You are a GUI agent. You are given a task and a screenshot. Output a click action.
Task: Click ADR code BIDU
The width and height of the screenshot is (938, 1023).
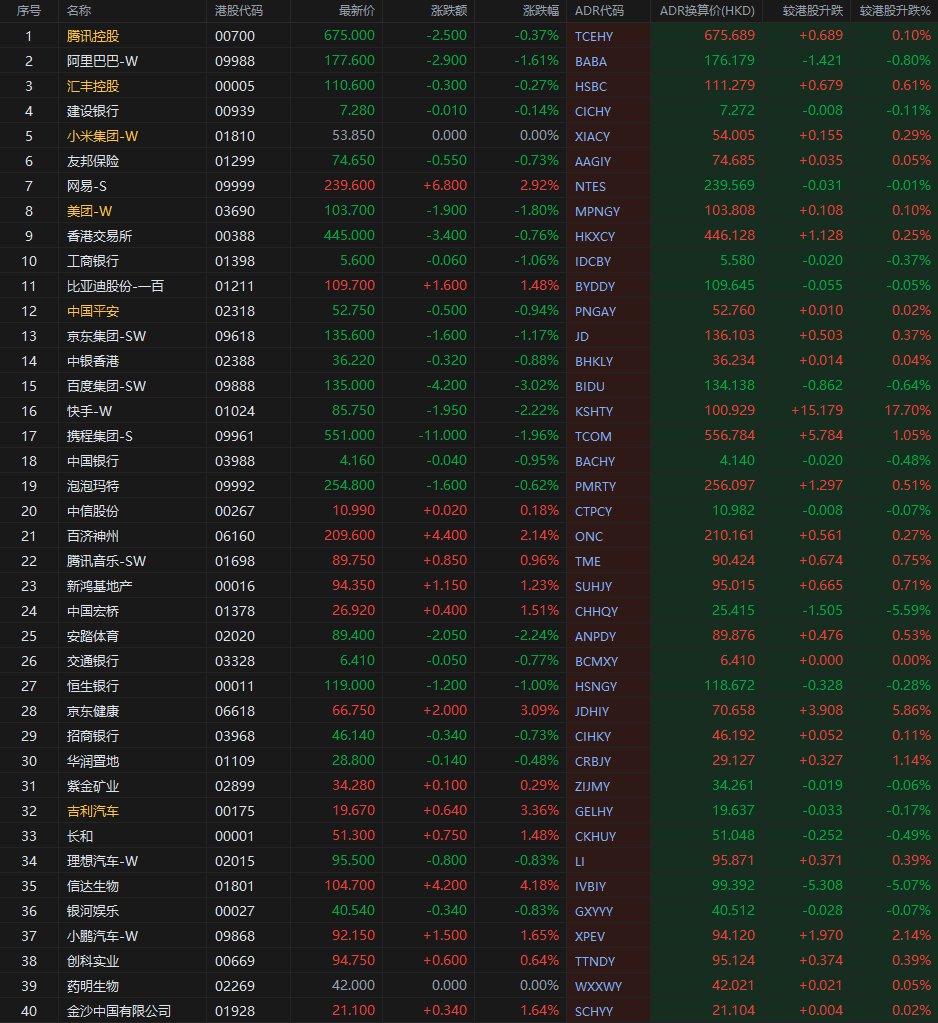pyautogui.click(x=589, y=386)
